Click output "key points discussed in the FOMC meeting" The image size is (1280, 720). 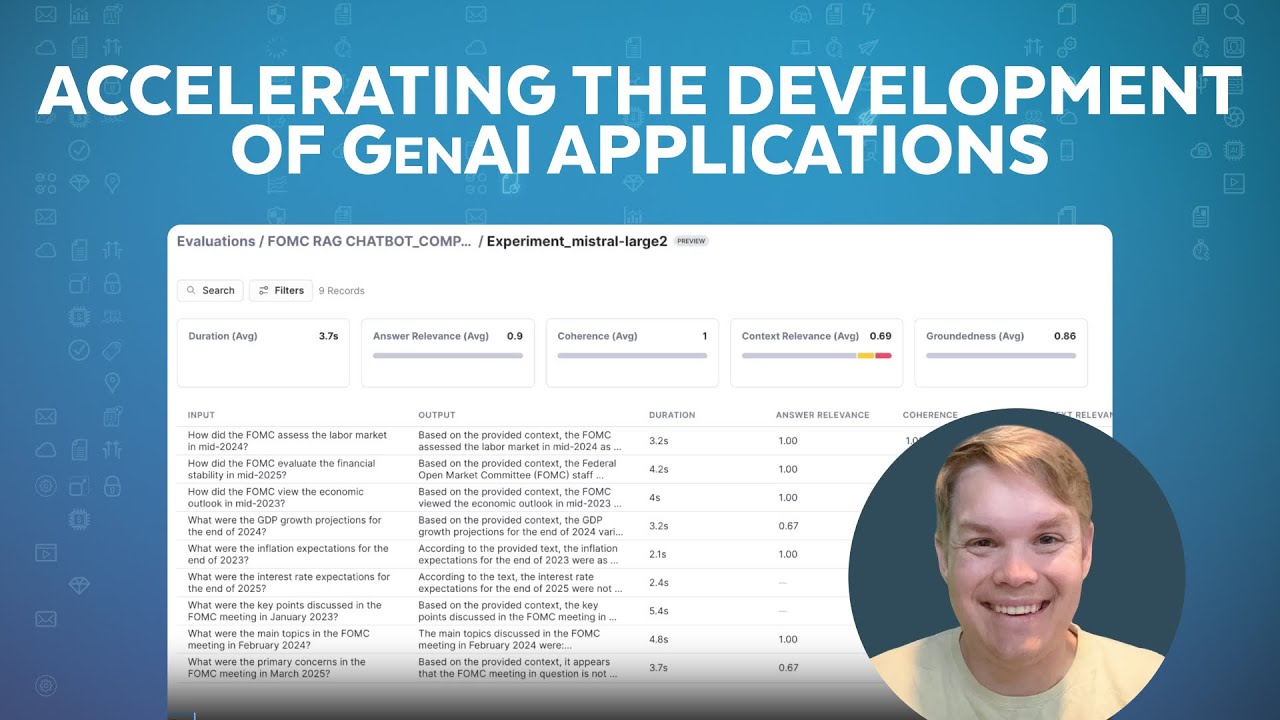click(x=518, y=611)
